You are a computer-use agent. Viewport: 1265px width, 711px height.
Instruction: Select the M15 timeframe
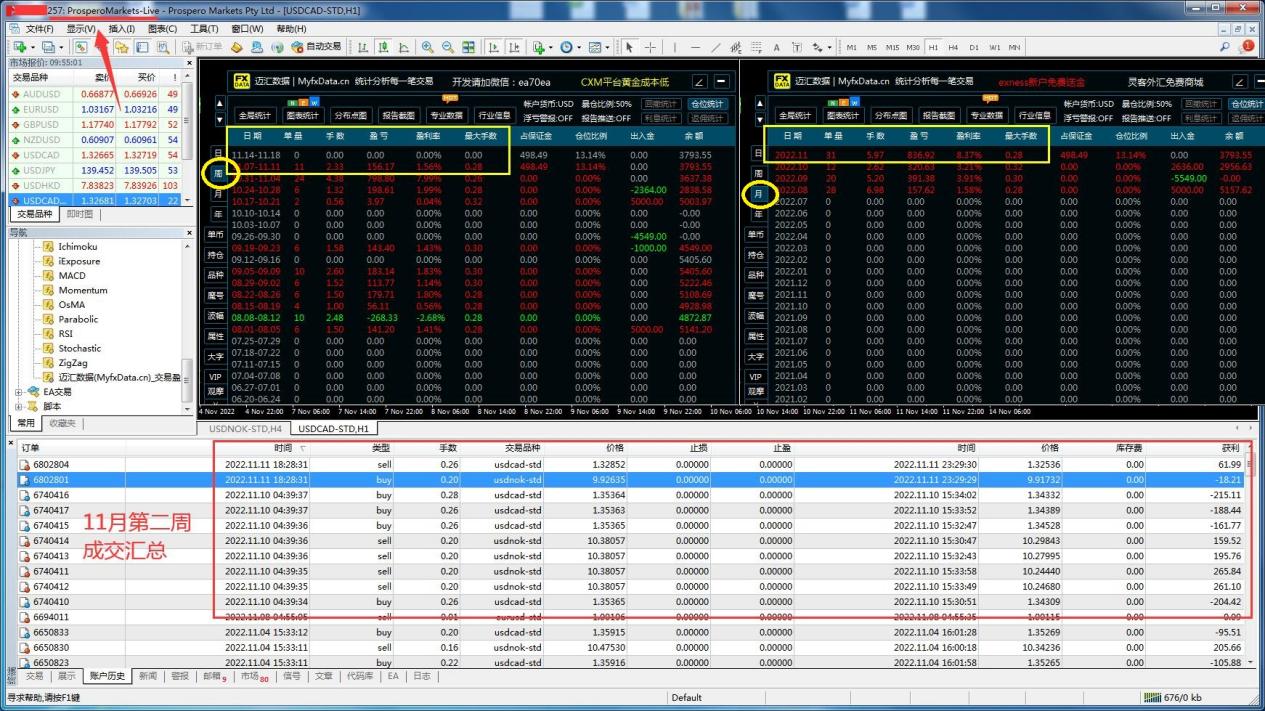click(x=893, y=47)
